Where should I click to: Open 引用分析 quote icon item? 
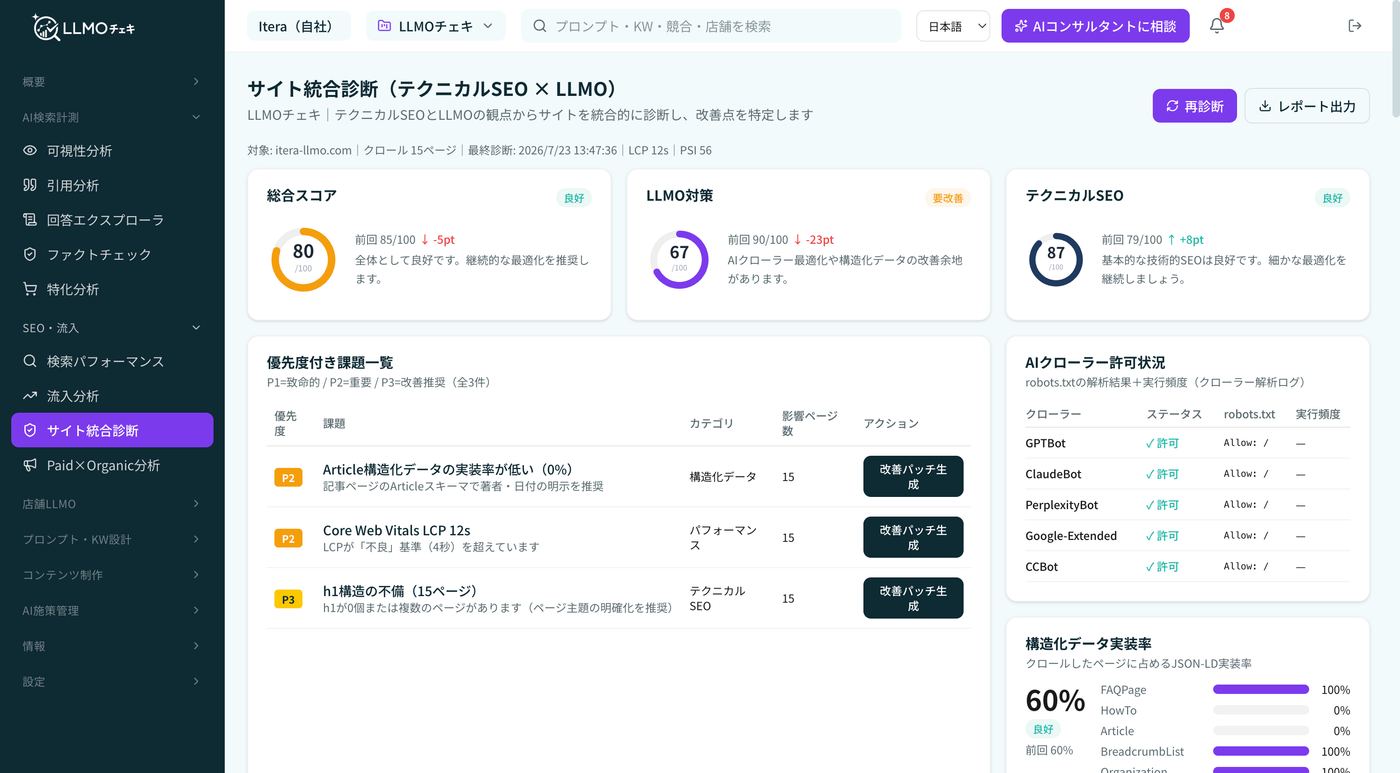point(112,185)
